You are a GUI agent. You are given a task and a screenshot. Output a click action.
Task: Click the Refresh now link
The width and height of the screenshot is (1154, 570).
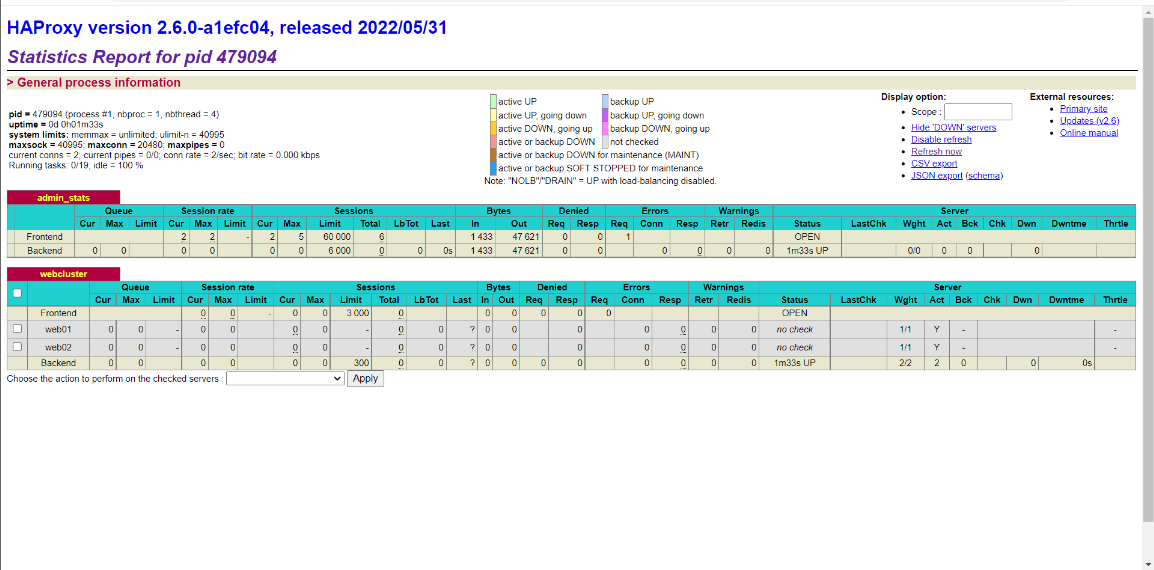(x=936, y=152)
